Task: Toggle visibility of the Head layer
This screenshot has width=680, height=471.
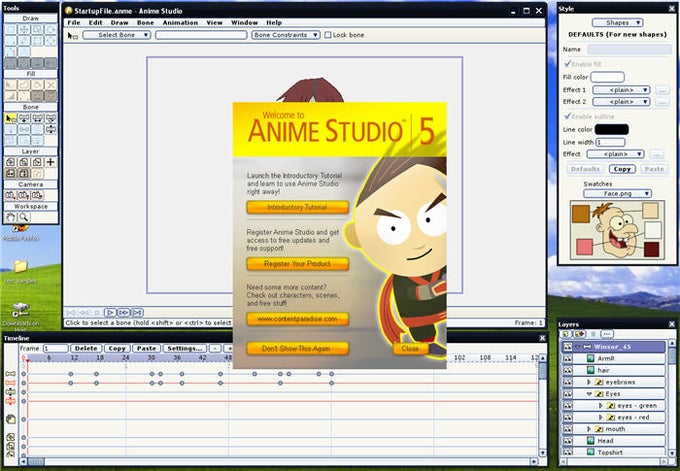Action: [x=567, y=441]
